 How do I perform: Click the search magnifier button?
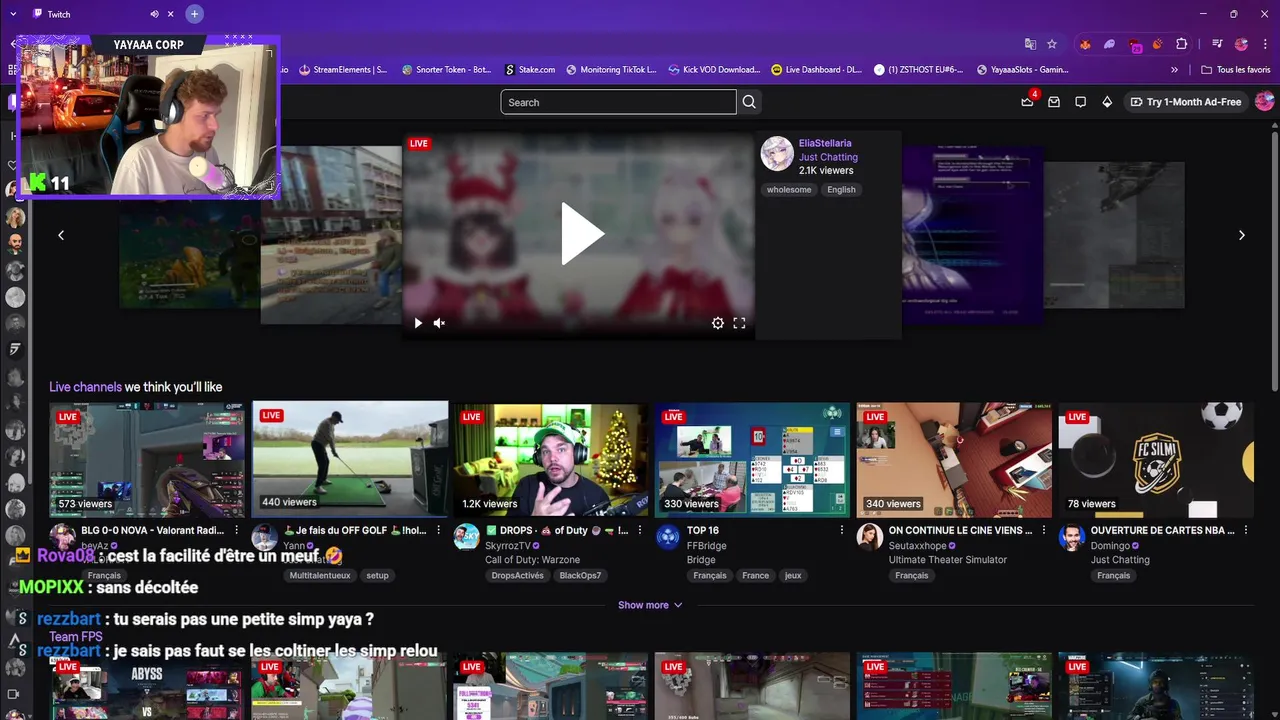[x=749, y=102]
